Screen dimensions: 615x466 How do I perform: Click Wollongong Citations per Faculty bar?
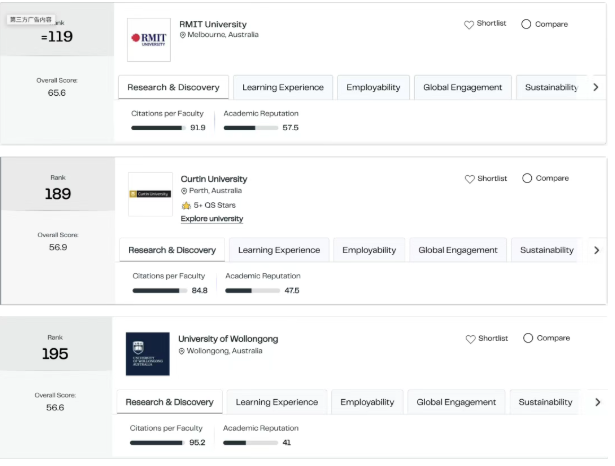click(x=157, y=443)
